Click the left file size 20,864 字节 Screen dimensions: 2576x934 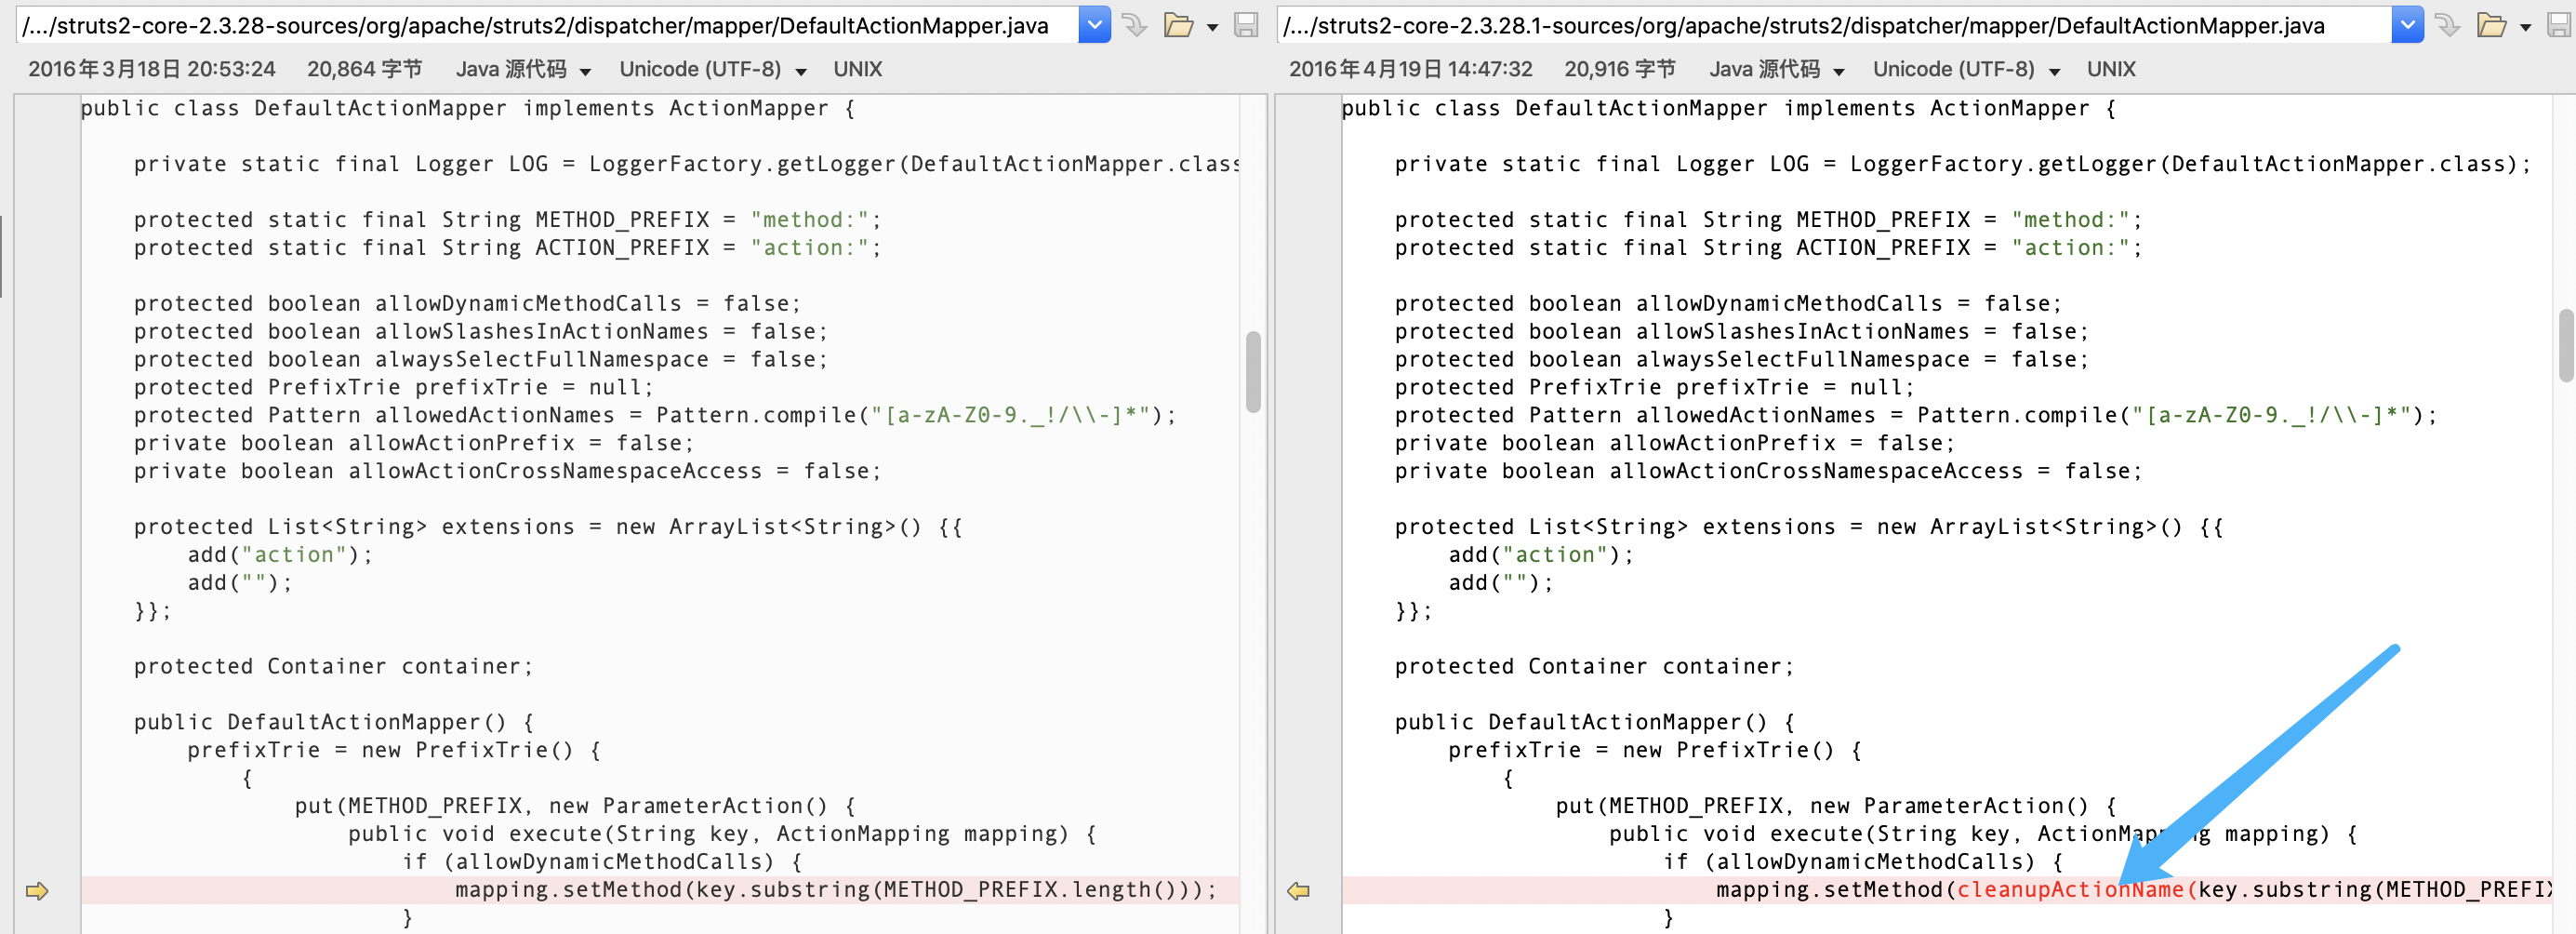(365, 69)
